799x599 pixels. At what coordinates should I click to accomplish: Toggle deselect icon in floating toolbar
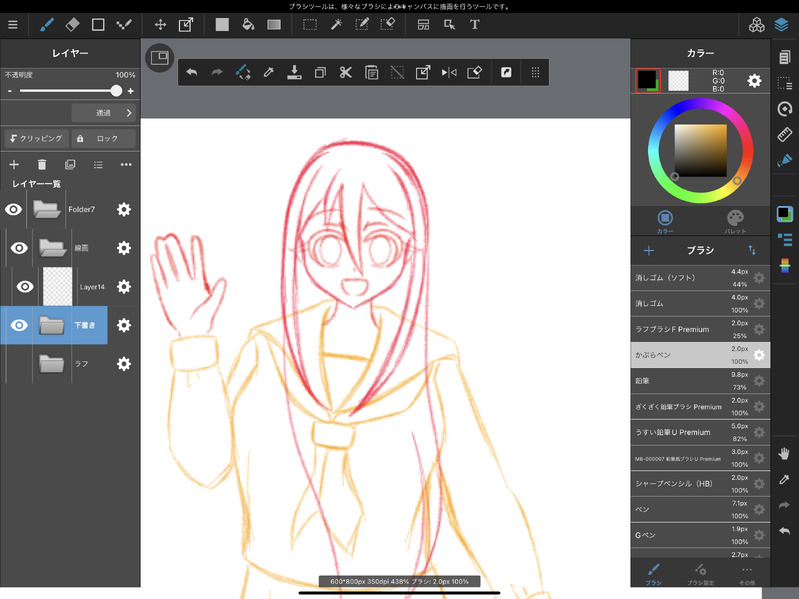click(x=397, y=72)
